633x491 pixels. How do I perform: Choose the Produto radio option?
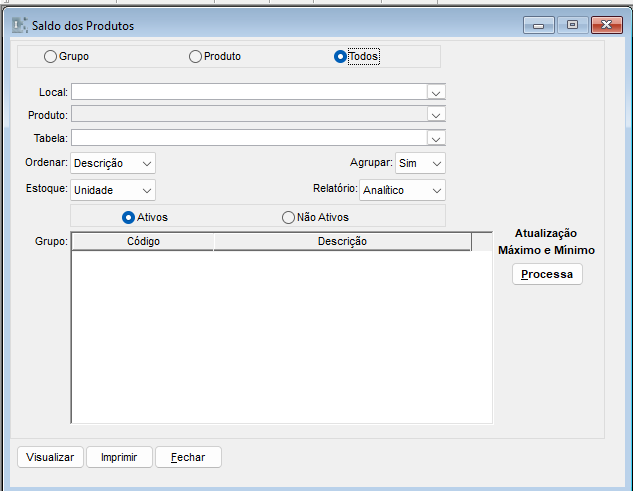pos(196,57)
